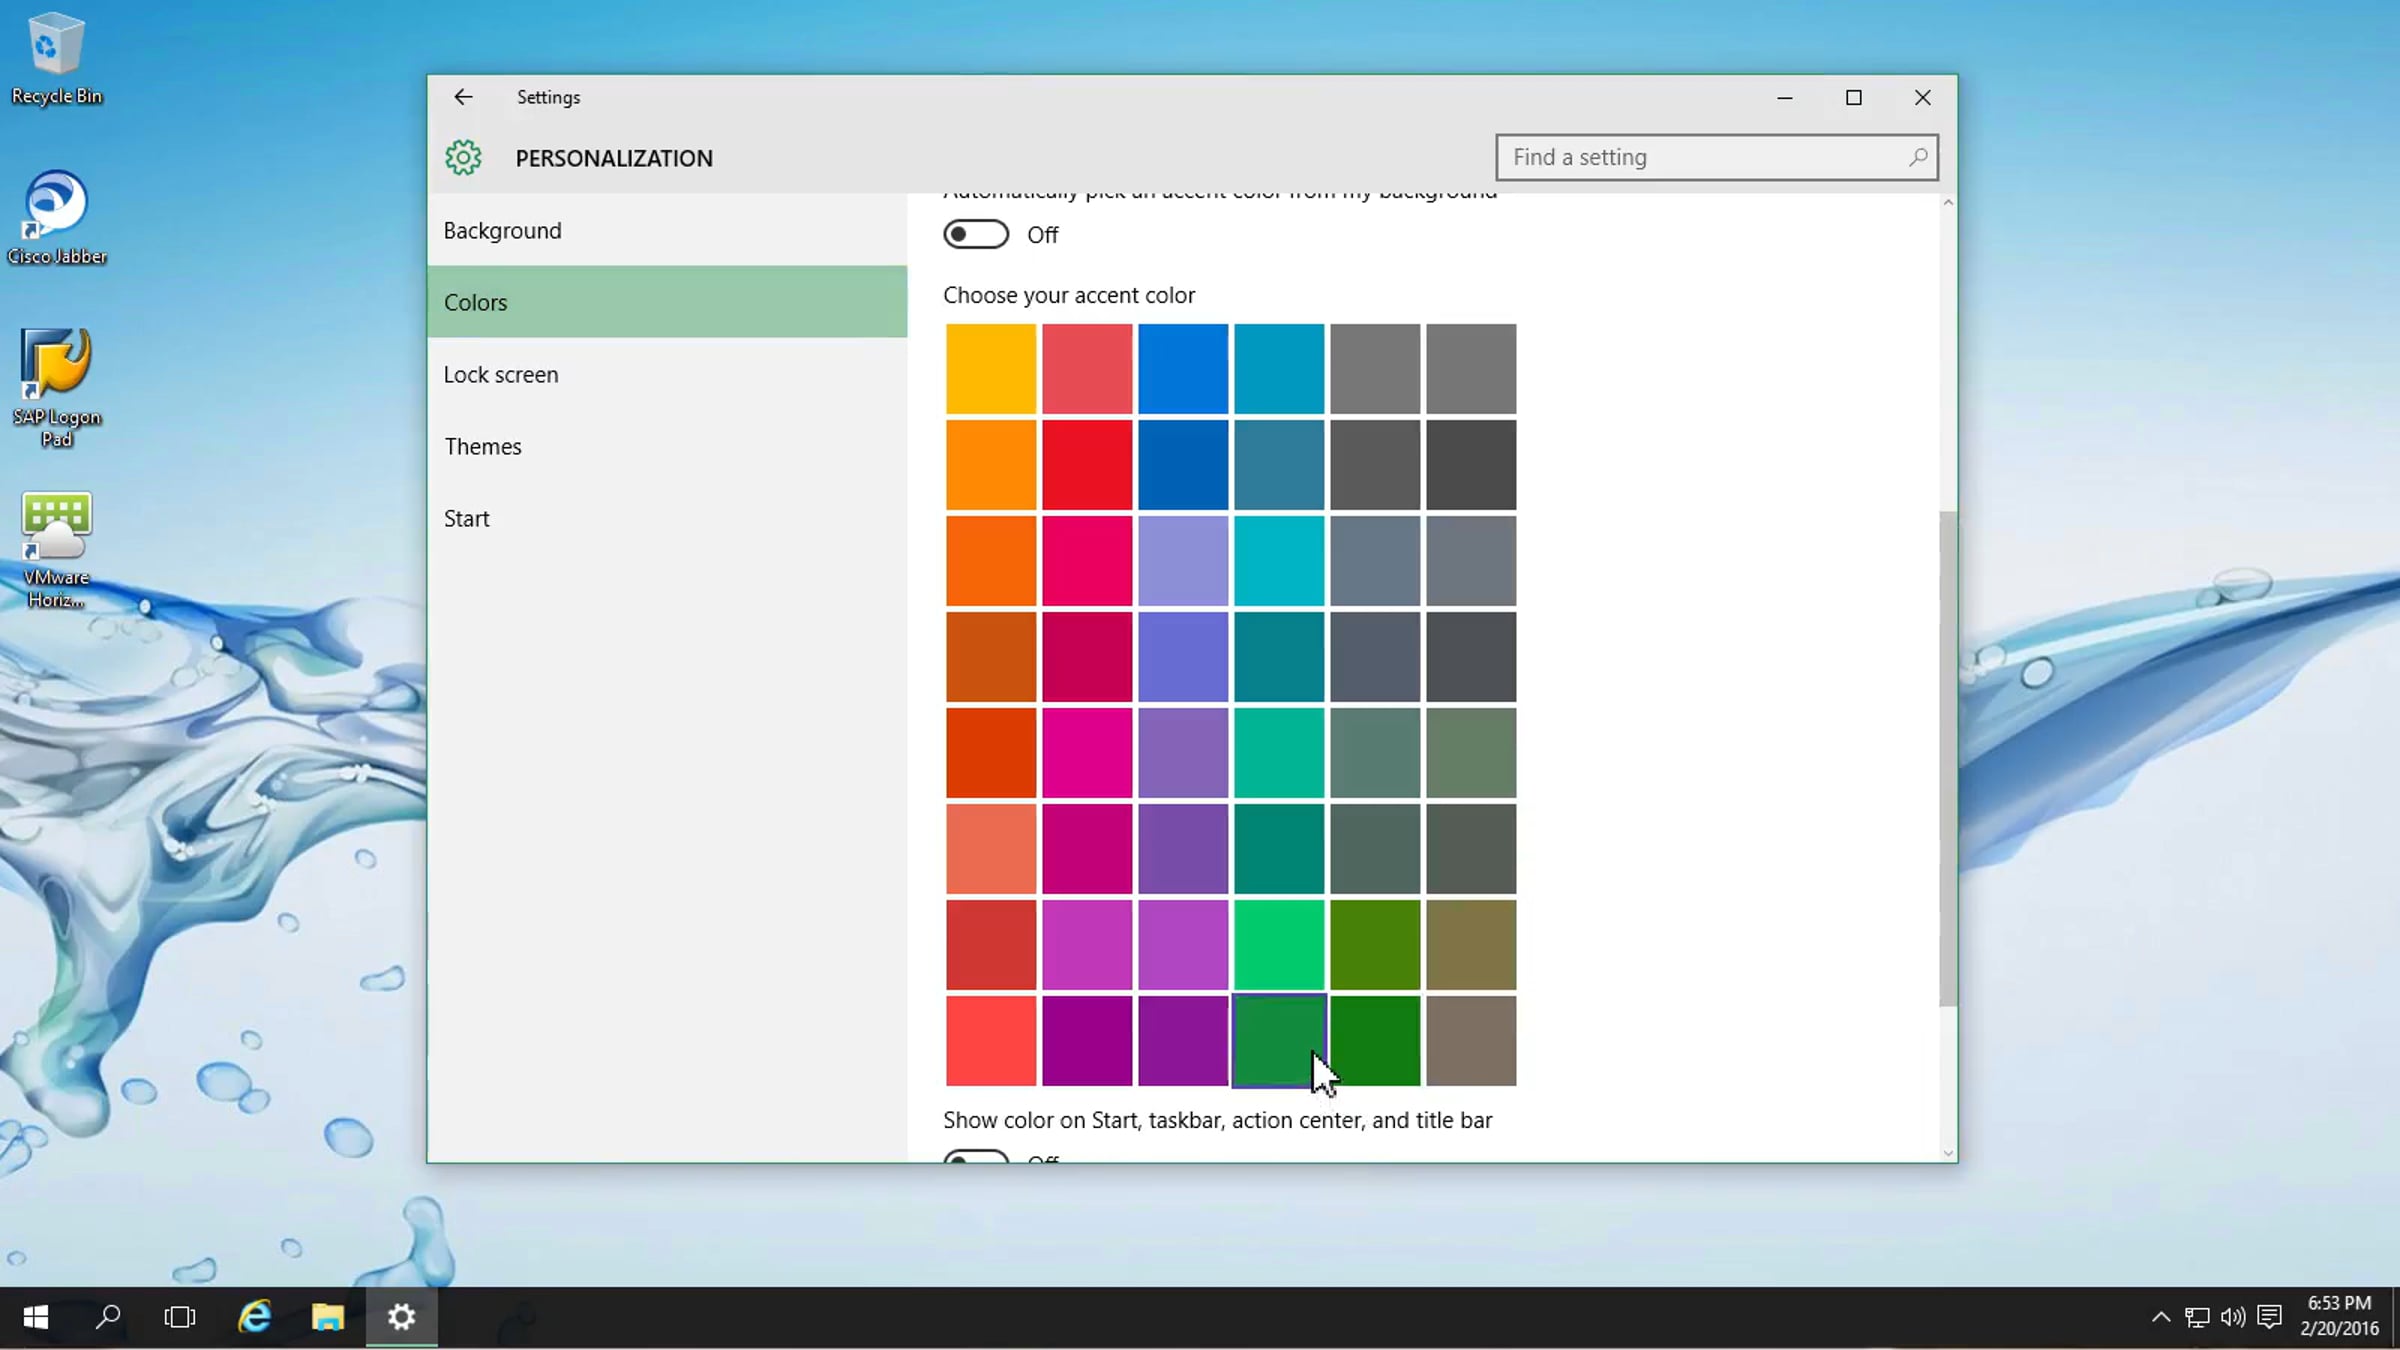2400x1350 pixels.
Task: Open Internet Explorer from the taskbar
Action: 254,1317
